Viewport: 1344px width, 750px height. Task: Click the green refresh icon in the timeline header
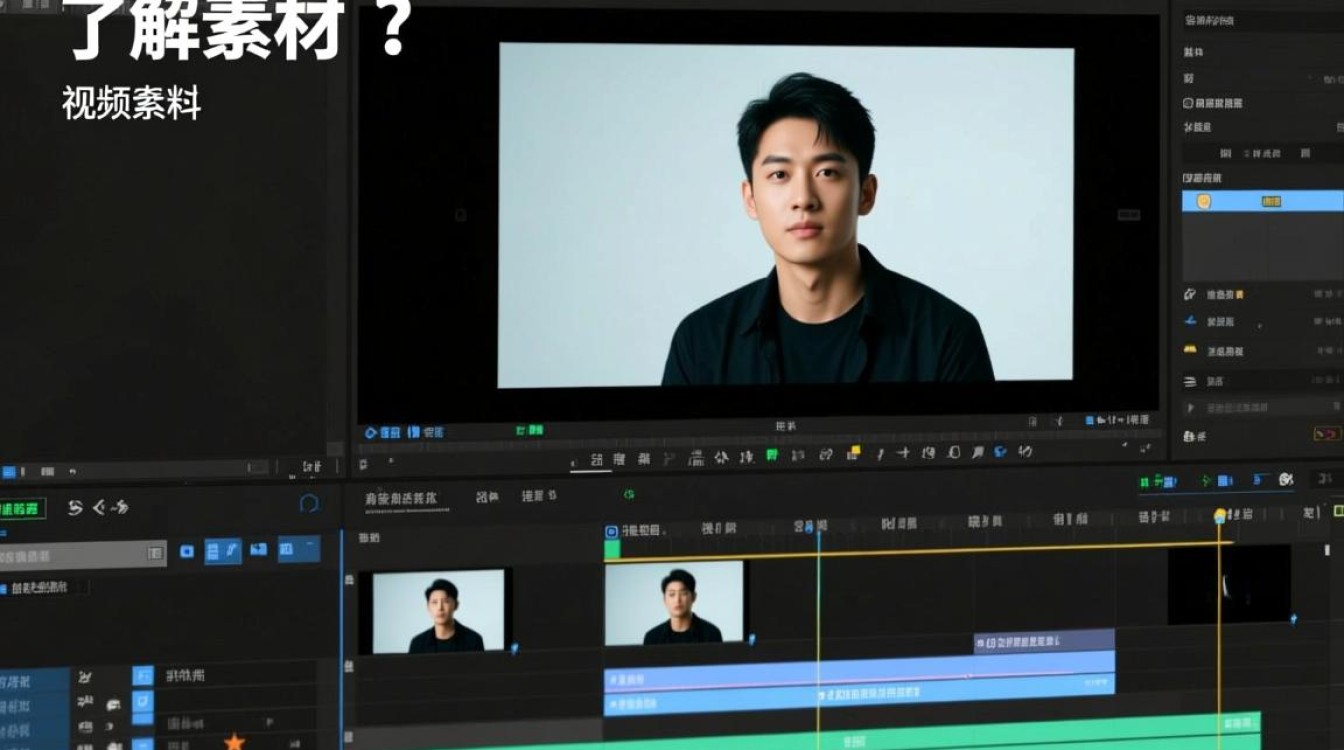tap(629, 494)
